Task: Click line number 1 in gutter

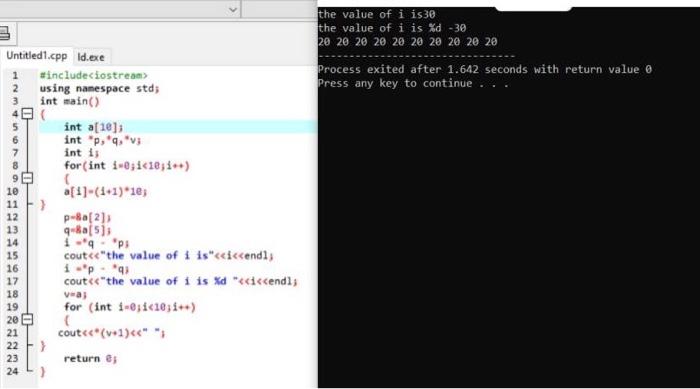Action: [15, 75]
